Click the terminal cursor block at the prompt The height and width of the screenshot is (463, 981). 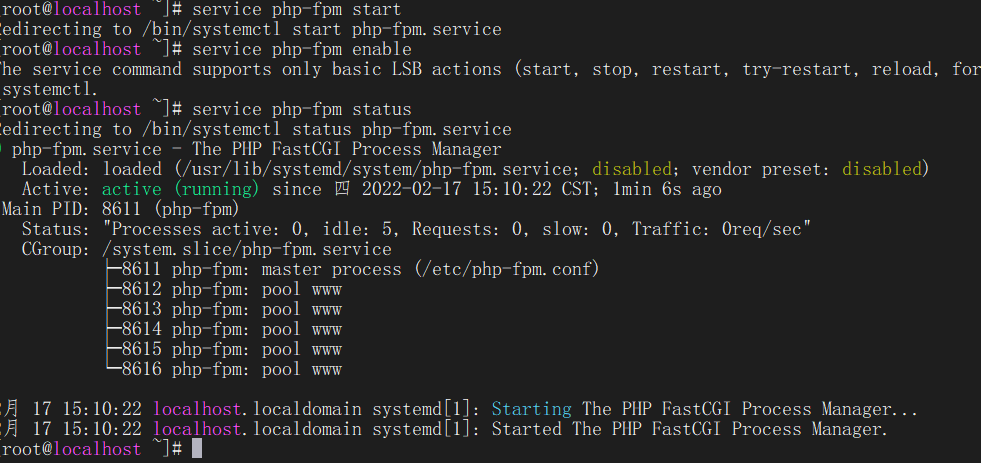197,449
